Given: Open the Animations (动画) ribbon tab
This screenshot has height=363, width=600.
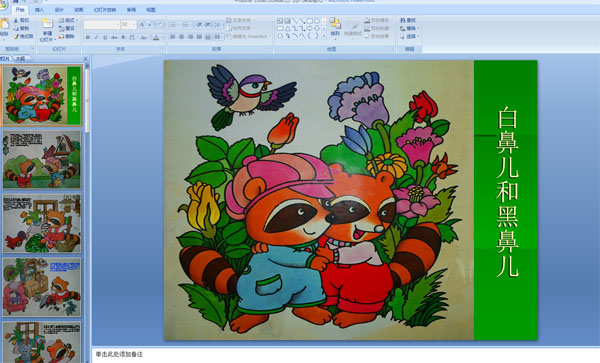Looking at the screenshot, I should tap(79, 10).
